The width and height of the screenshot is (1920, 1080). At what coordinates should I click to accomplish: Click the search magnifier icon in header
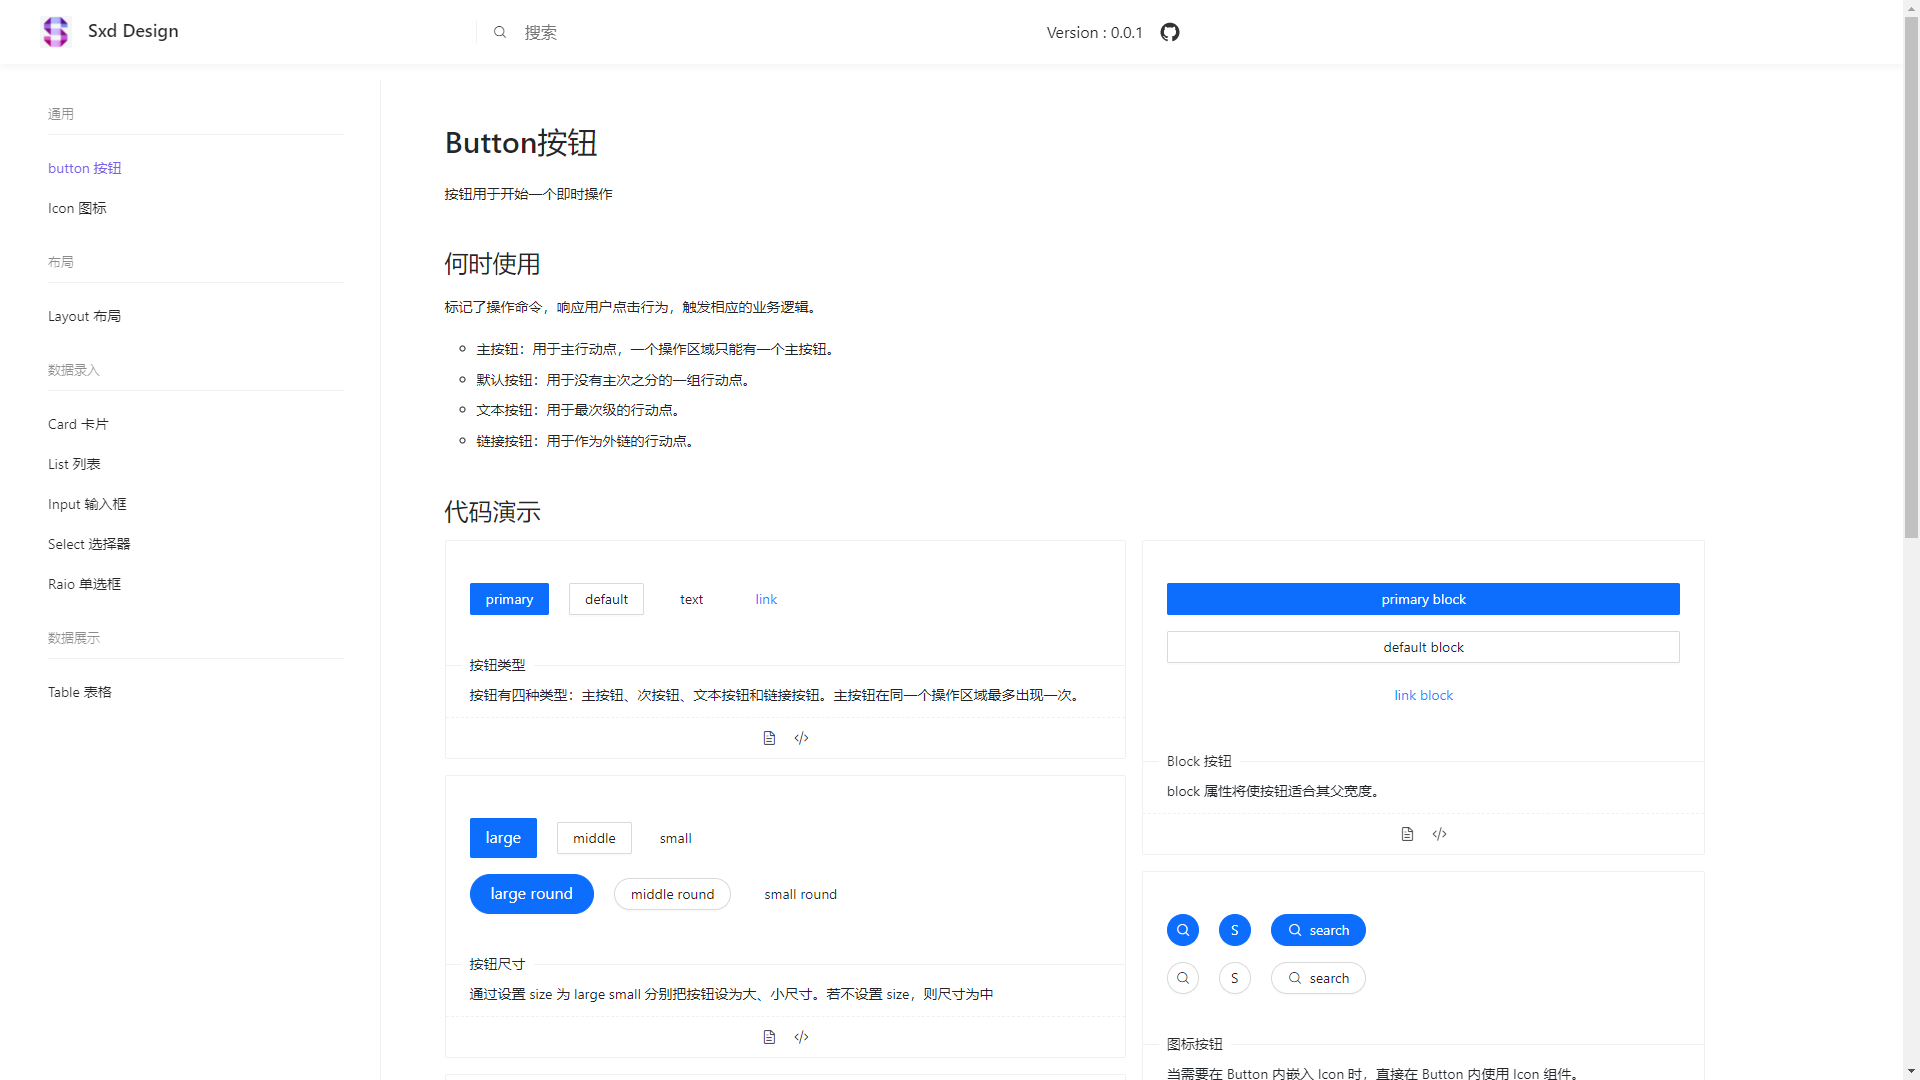pyautogui.click(x=500, y=32)
